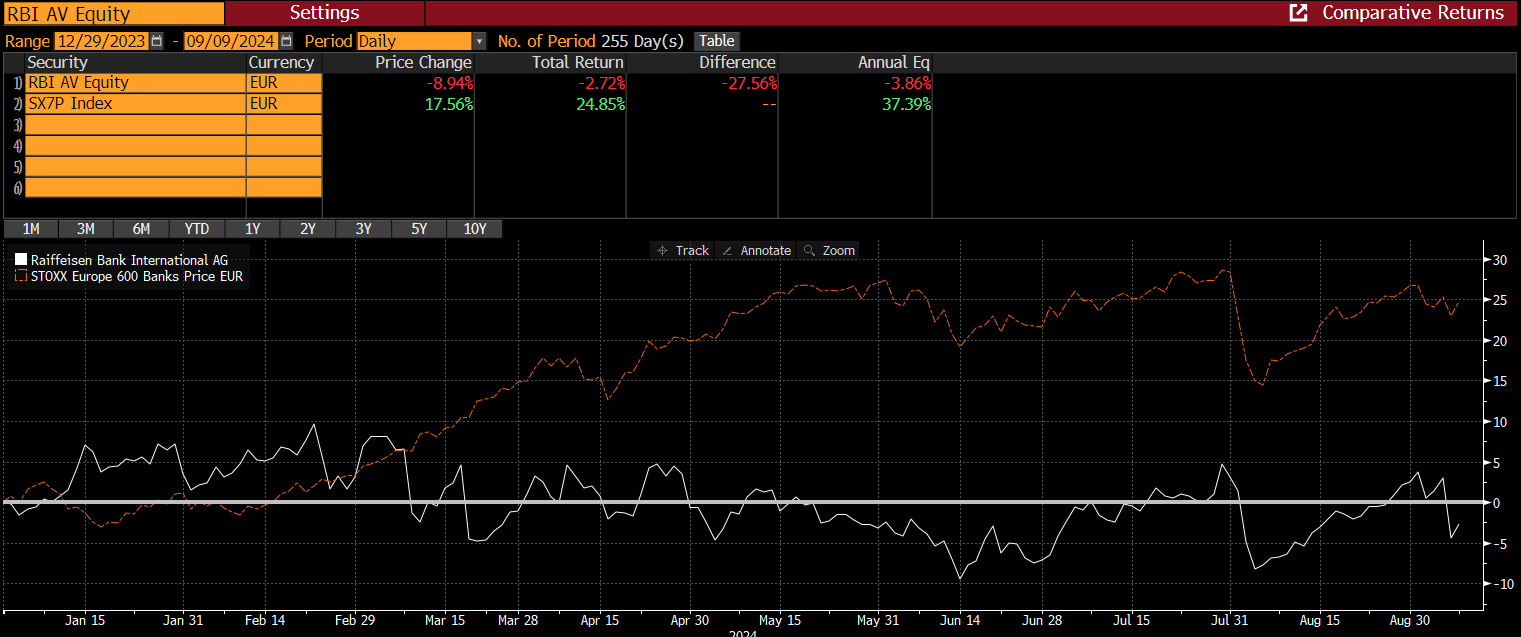The image size is (1521, 637).
Task: Click the EUR currency cell for RBI AV Equity
Action: tap(284, 83)
